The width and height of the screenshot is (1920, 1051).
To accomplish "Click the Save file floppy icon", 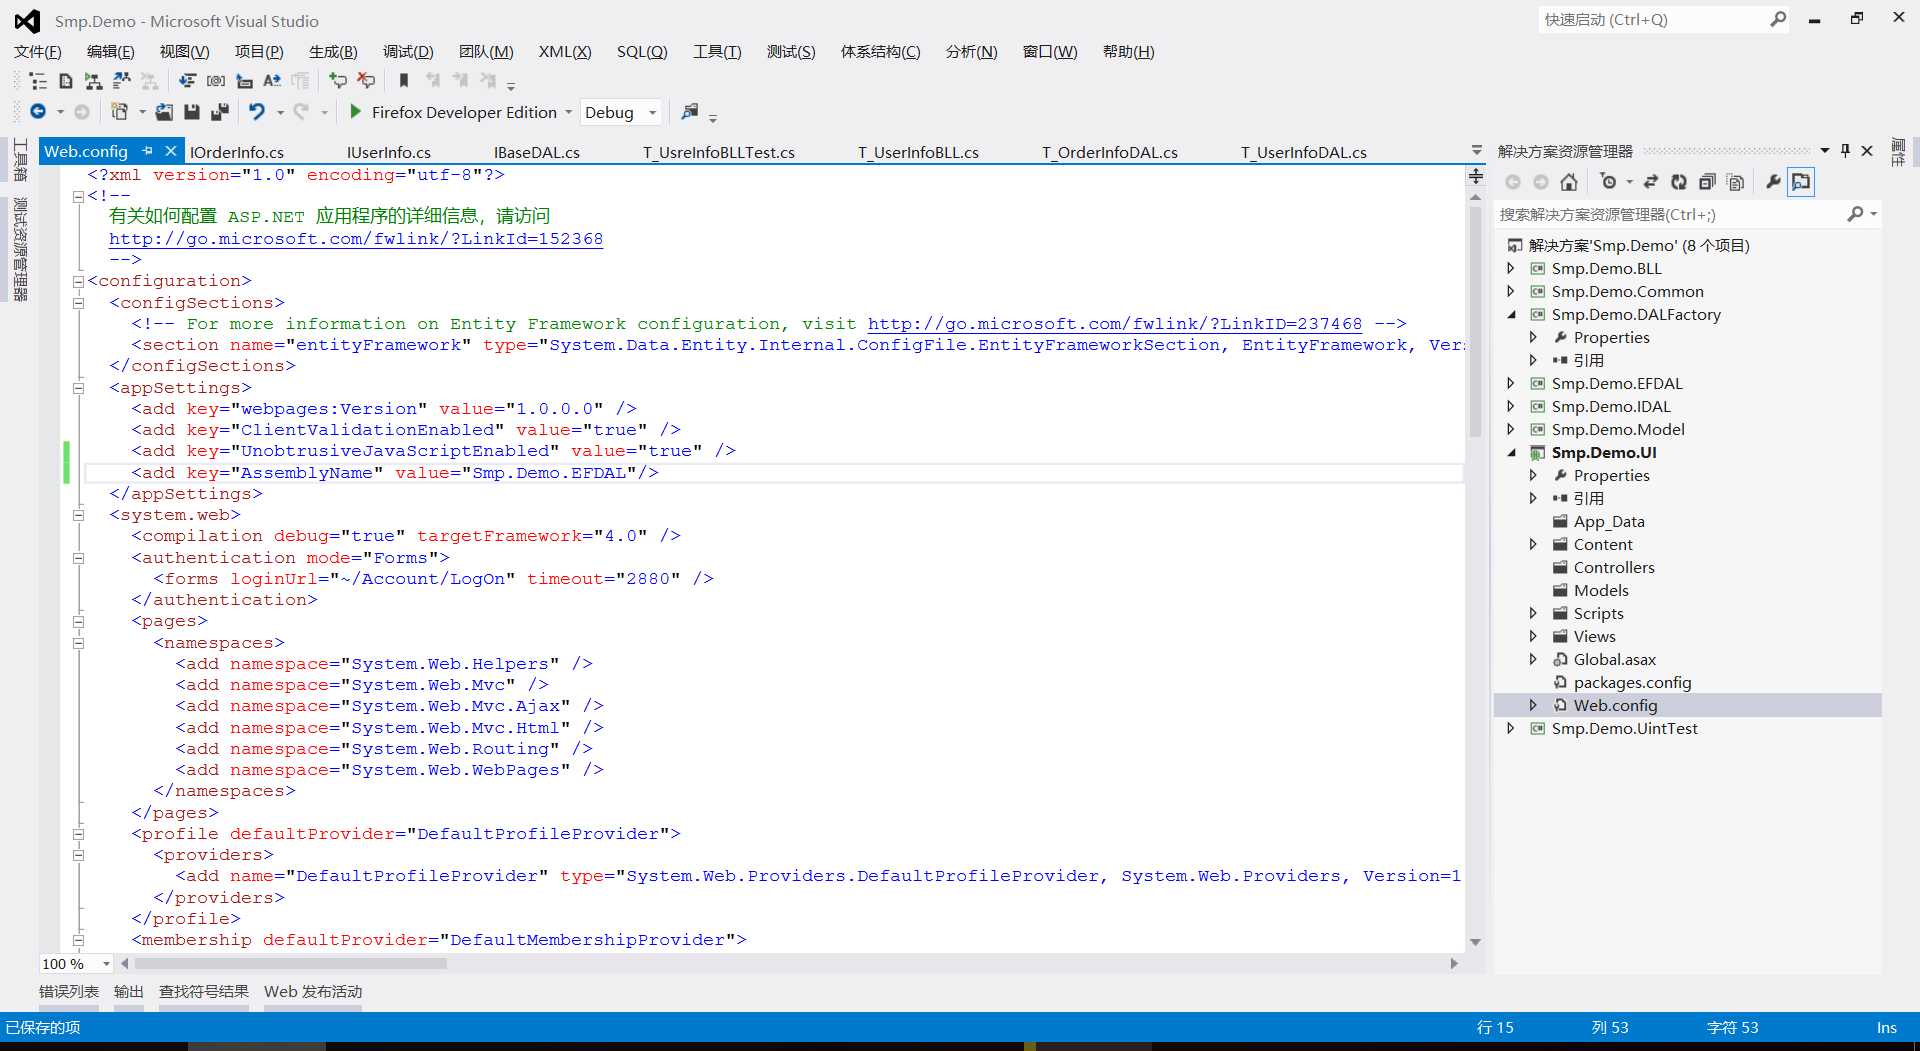I will pyautogui.click(x=192, y=112).
